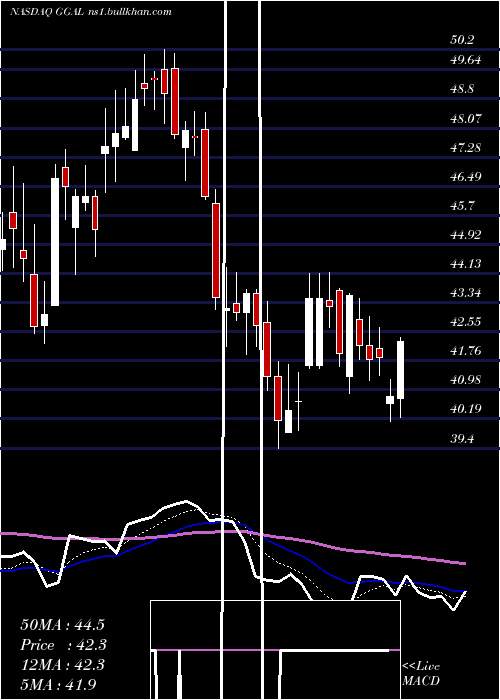Click the 40.19 price axis label
This screenshot has width=500, height=700.
466,408
